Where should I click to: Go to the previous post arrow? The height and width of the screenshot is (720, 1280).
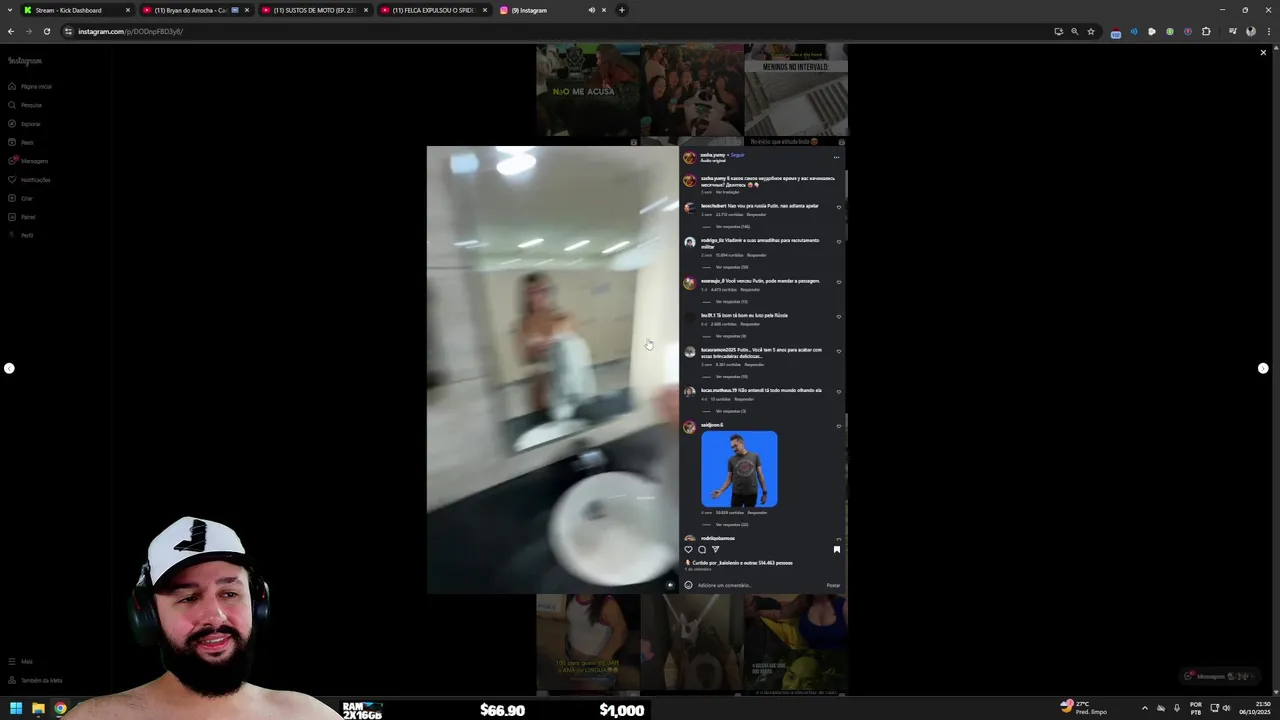9,368
